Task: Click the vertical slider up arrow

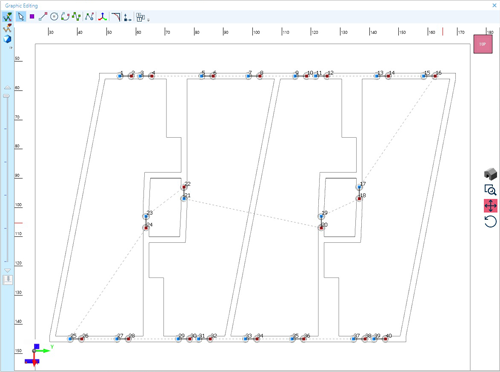Action: click(x=7, y=88)
